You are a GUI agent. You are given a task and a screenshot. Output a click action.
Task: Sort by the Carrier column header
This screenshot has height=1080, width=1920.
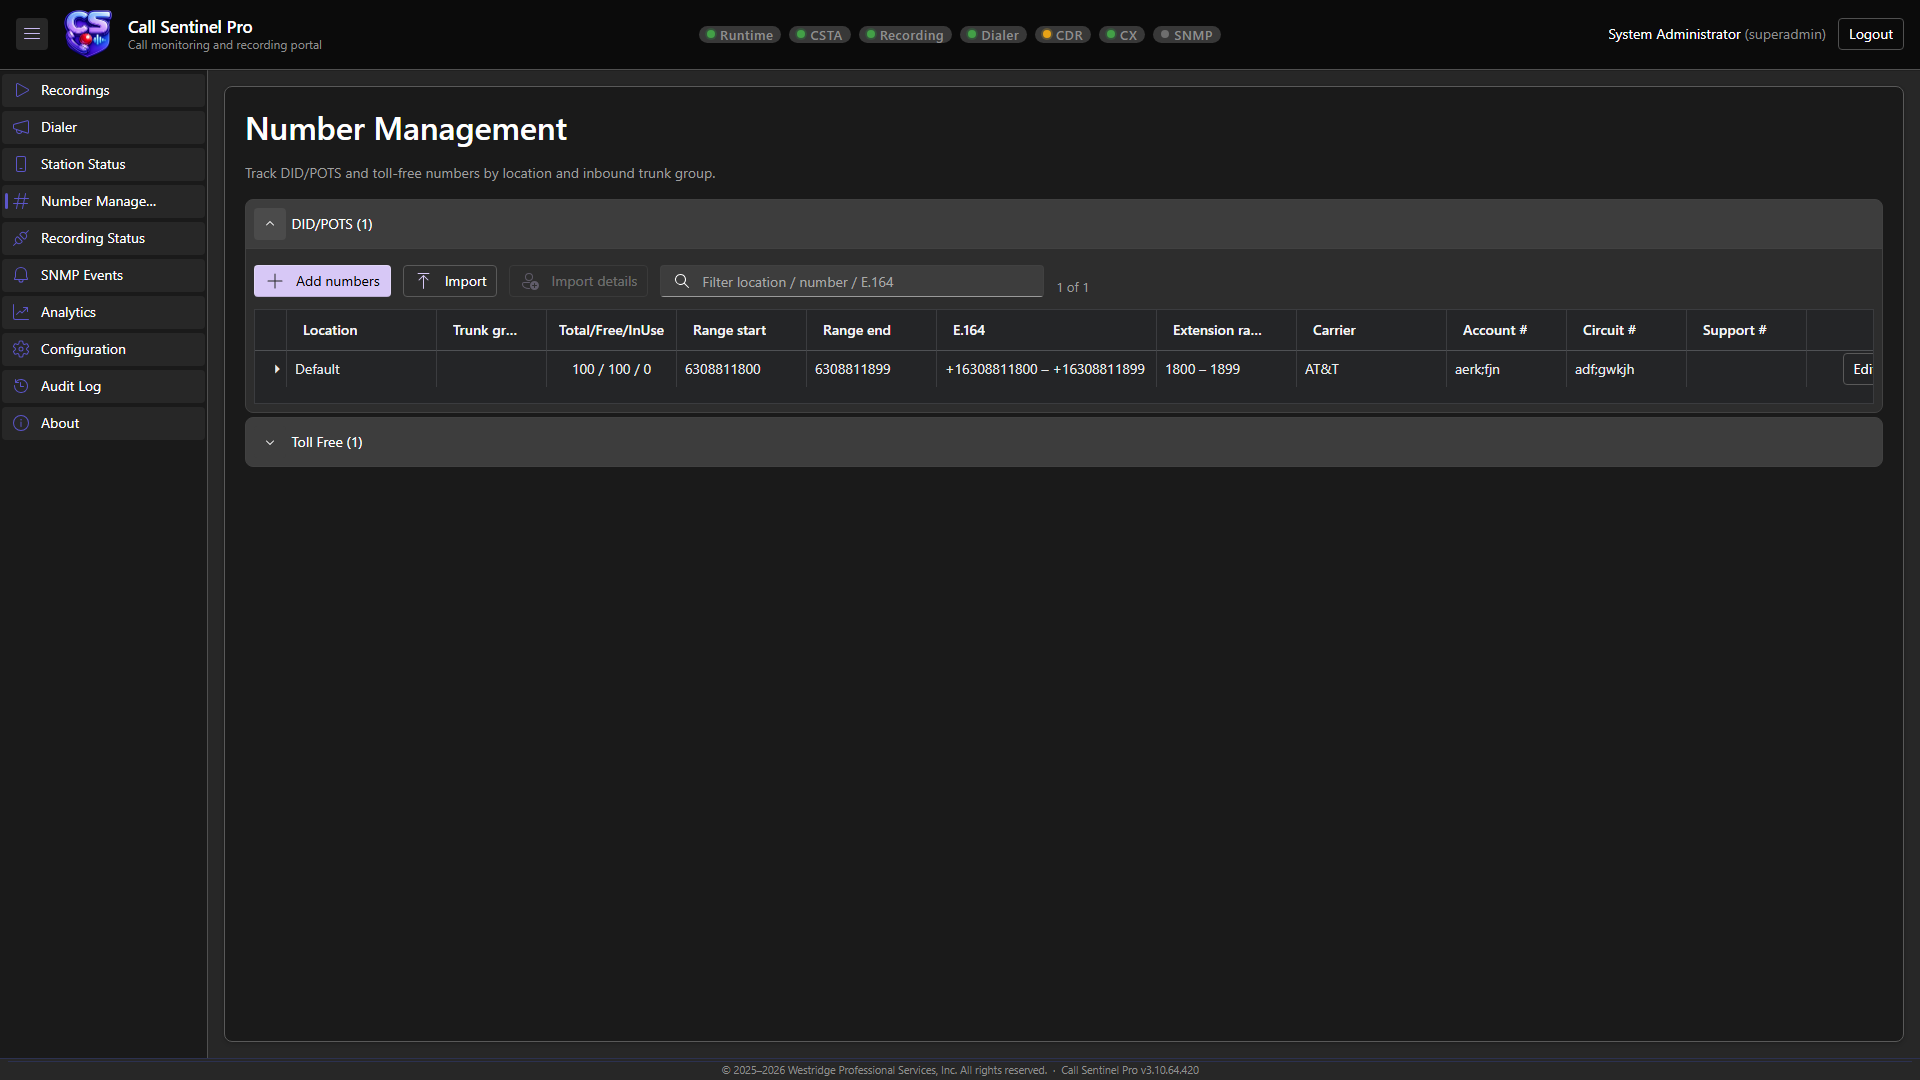click(x=1371, y=330)
